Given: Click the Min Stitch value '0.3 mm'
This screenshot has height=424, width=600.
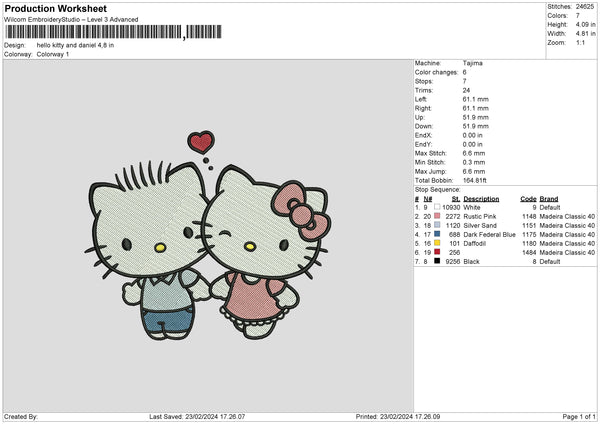Looking at the screenshot, I should point(474,162).
